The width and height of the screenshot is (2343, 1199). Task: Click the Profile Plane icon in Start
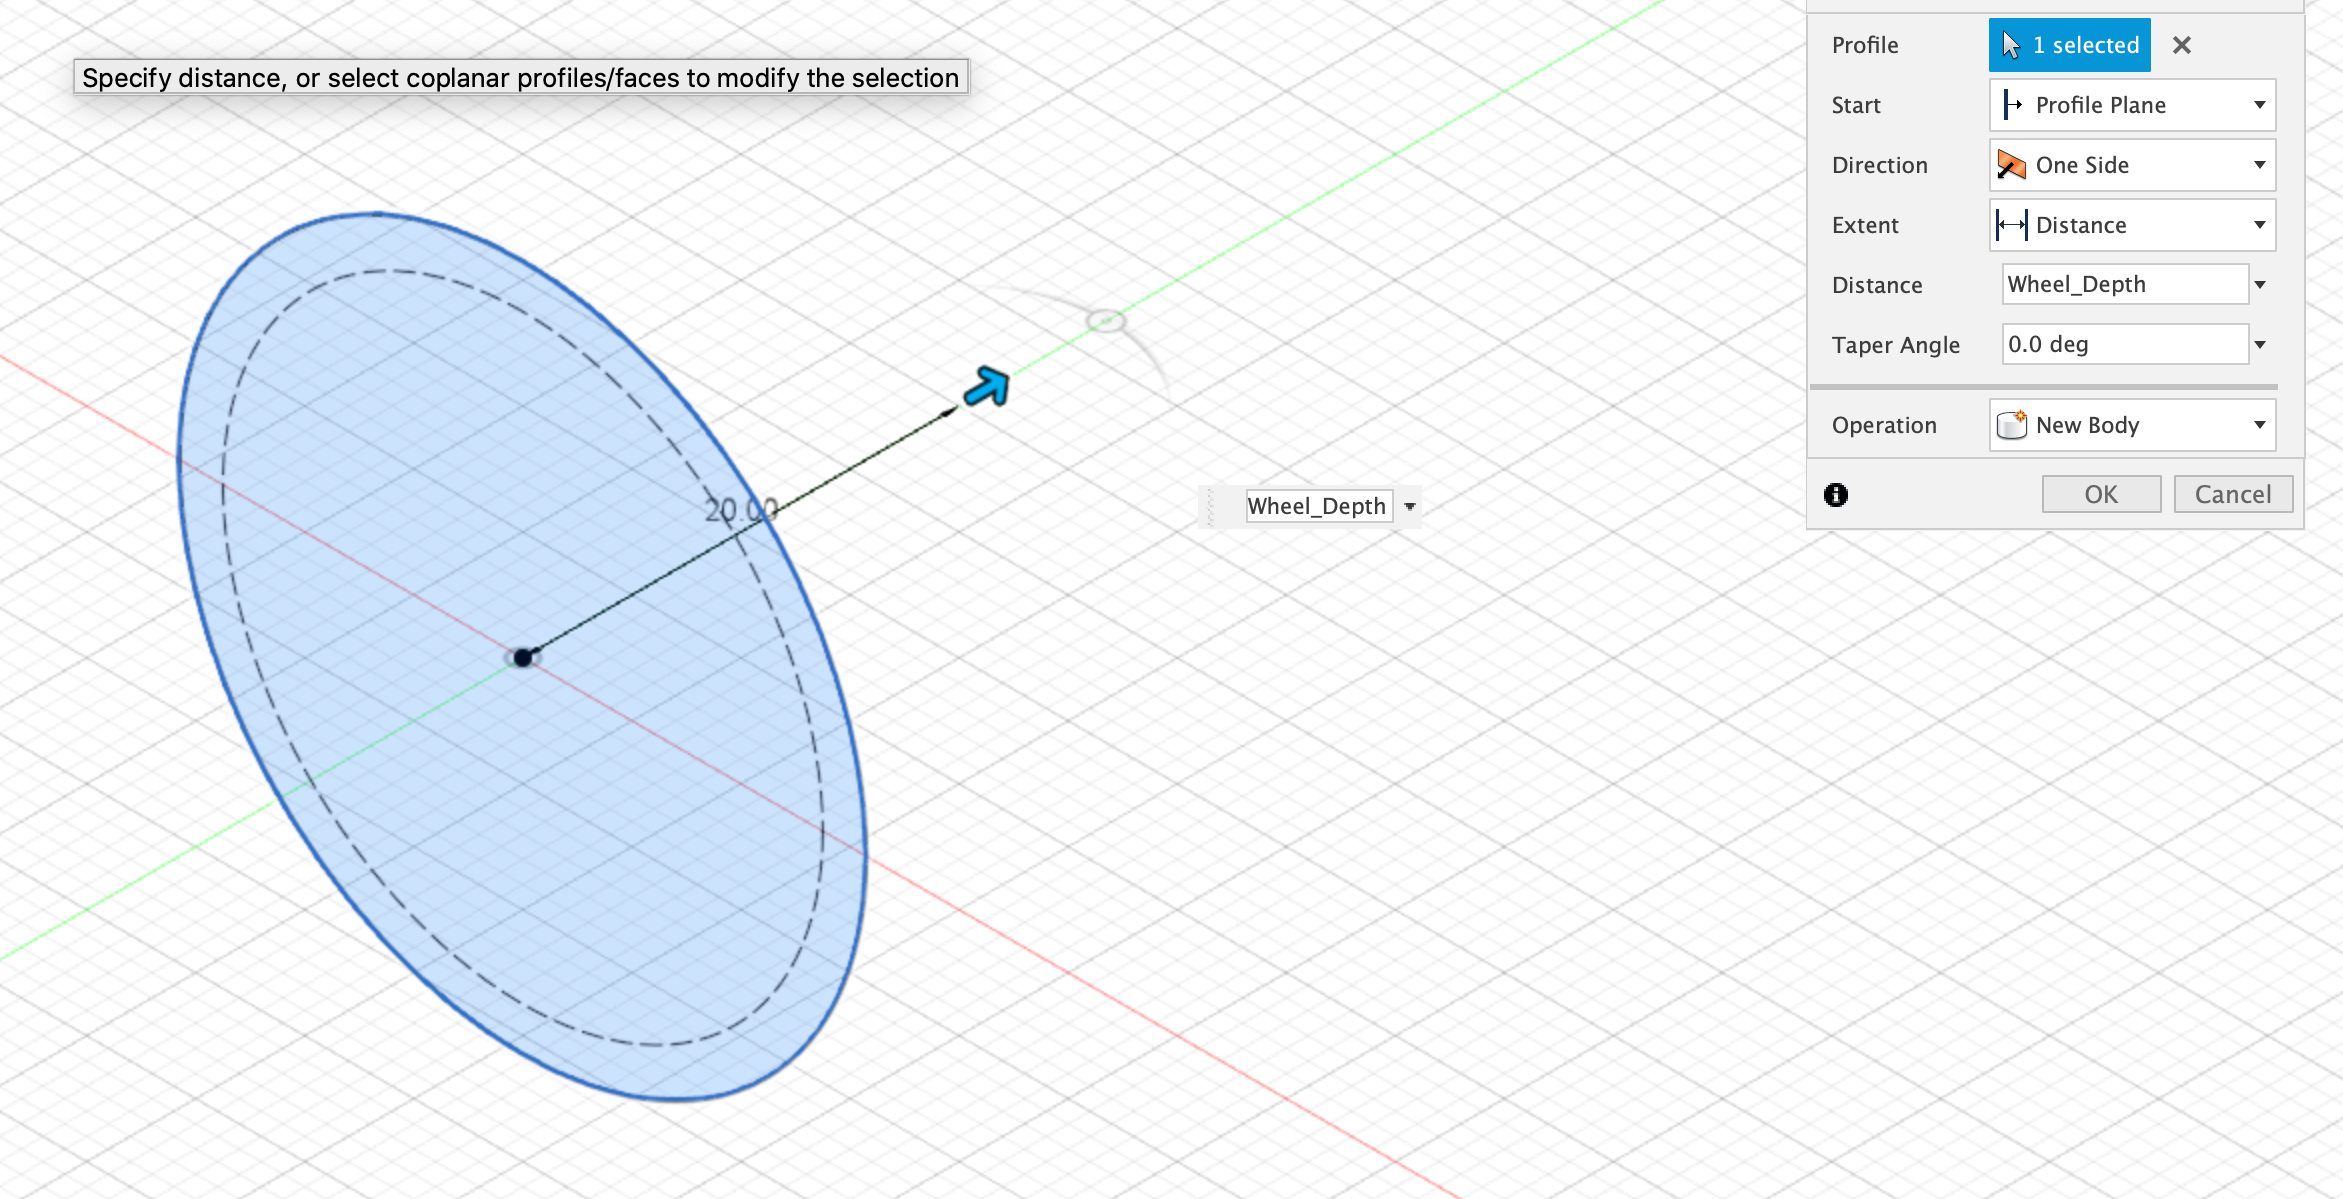(x=2012, y=105)
